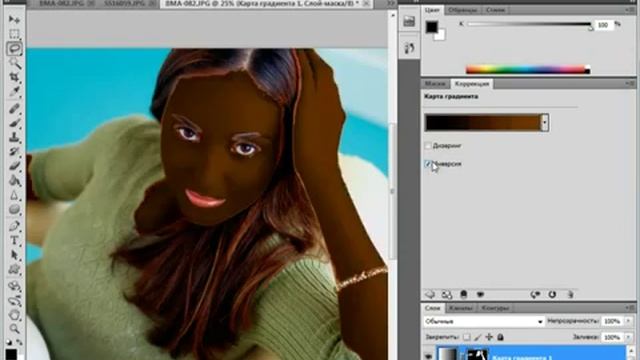
Task: Switch to the Masks (Маски) tab
Action: pyautogui.click(x=435, y=84)
